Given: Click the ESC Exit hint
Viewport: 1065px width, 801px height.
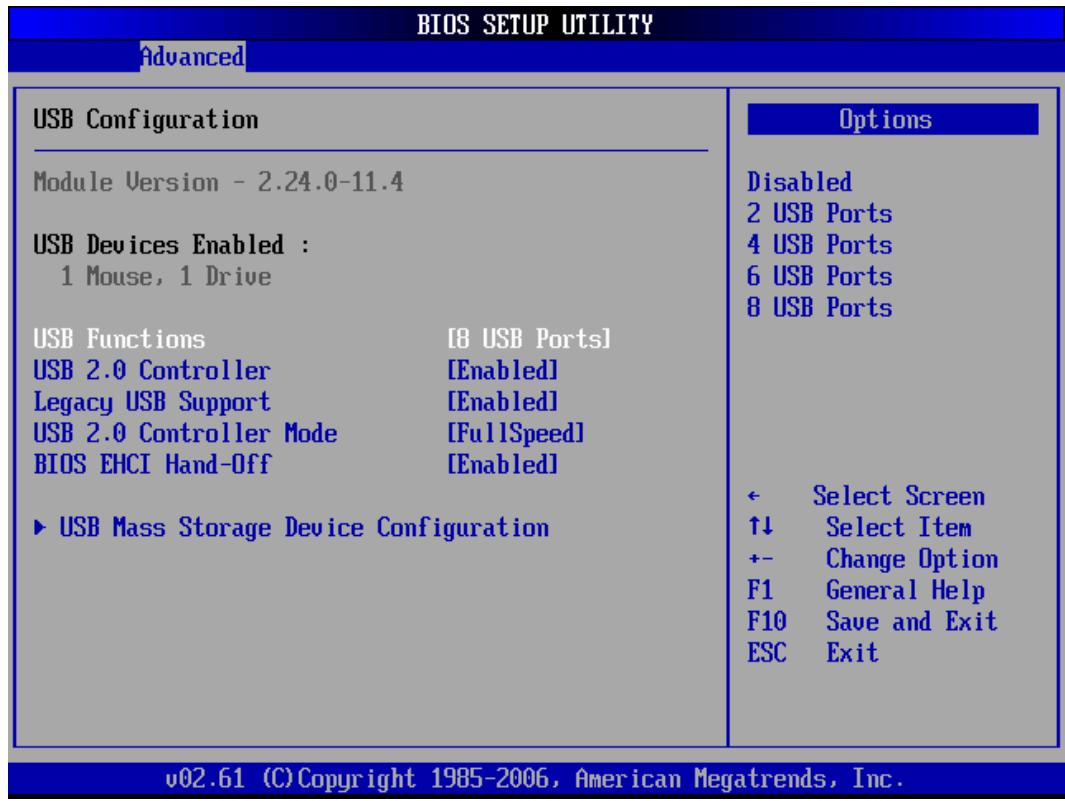Looking at the screenshot, I should [x=813, y=653].
